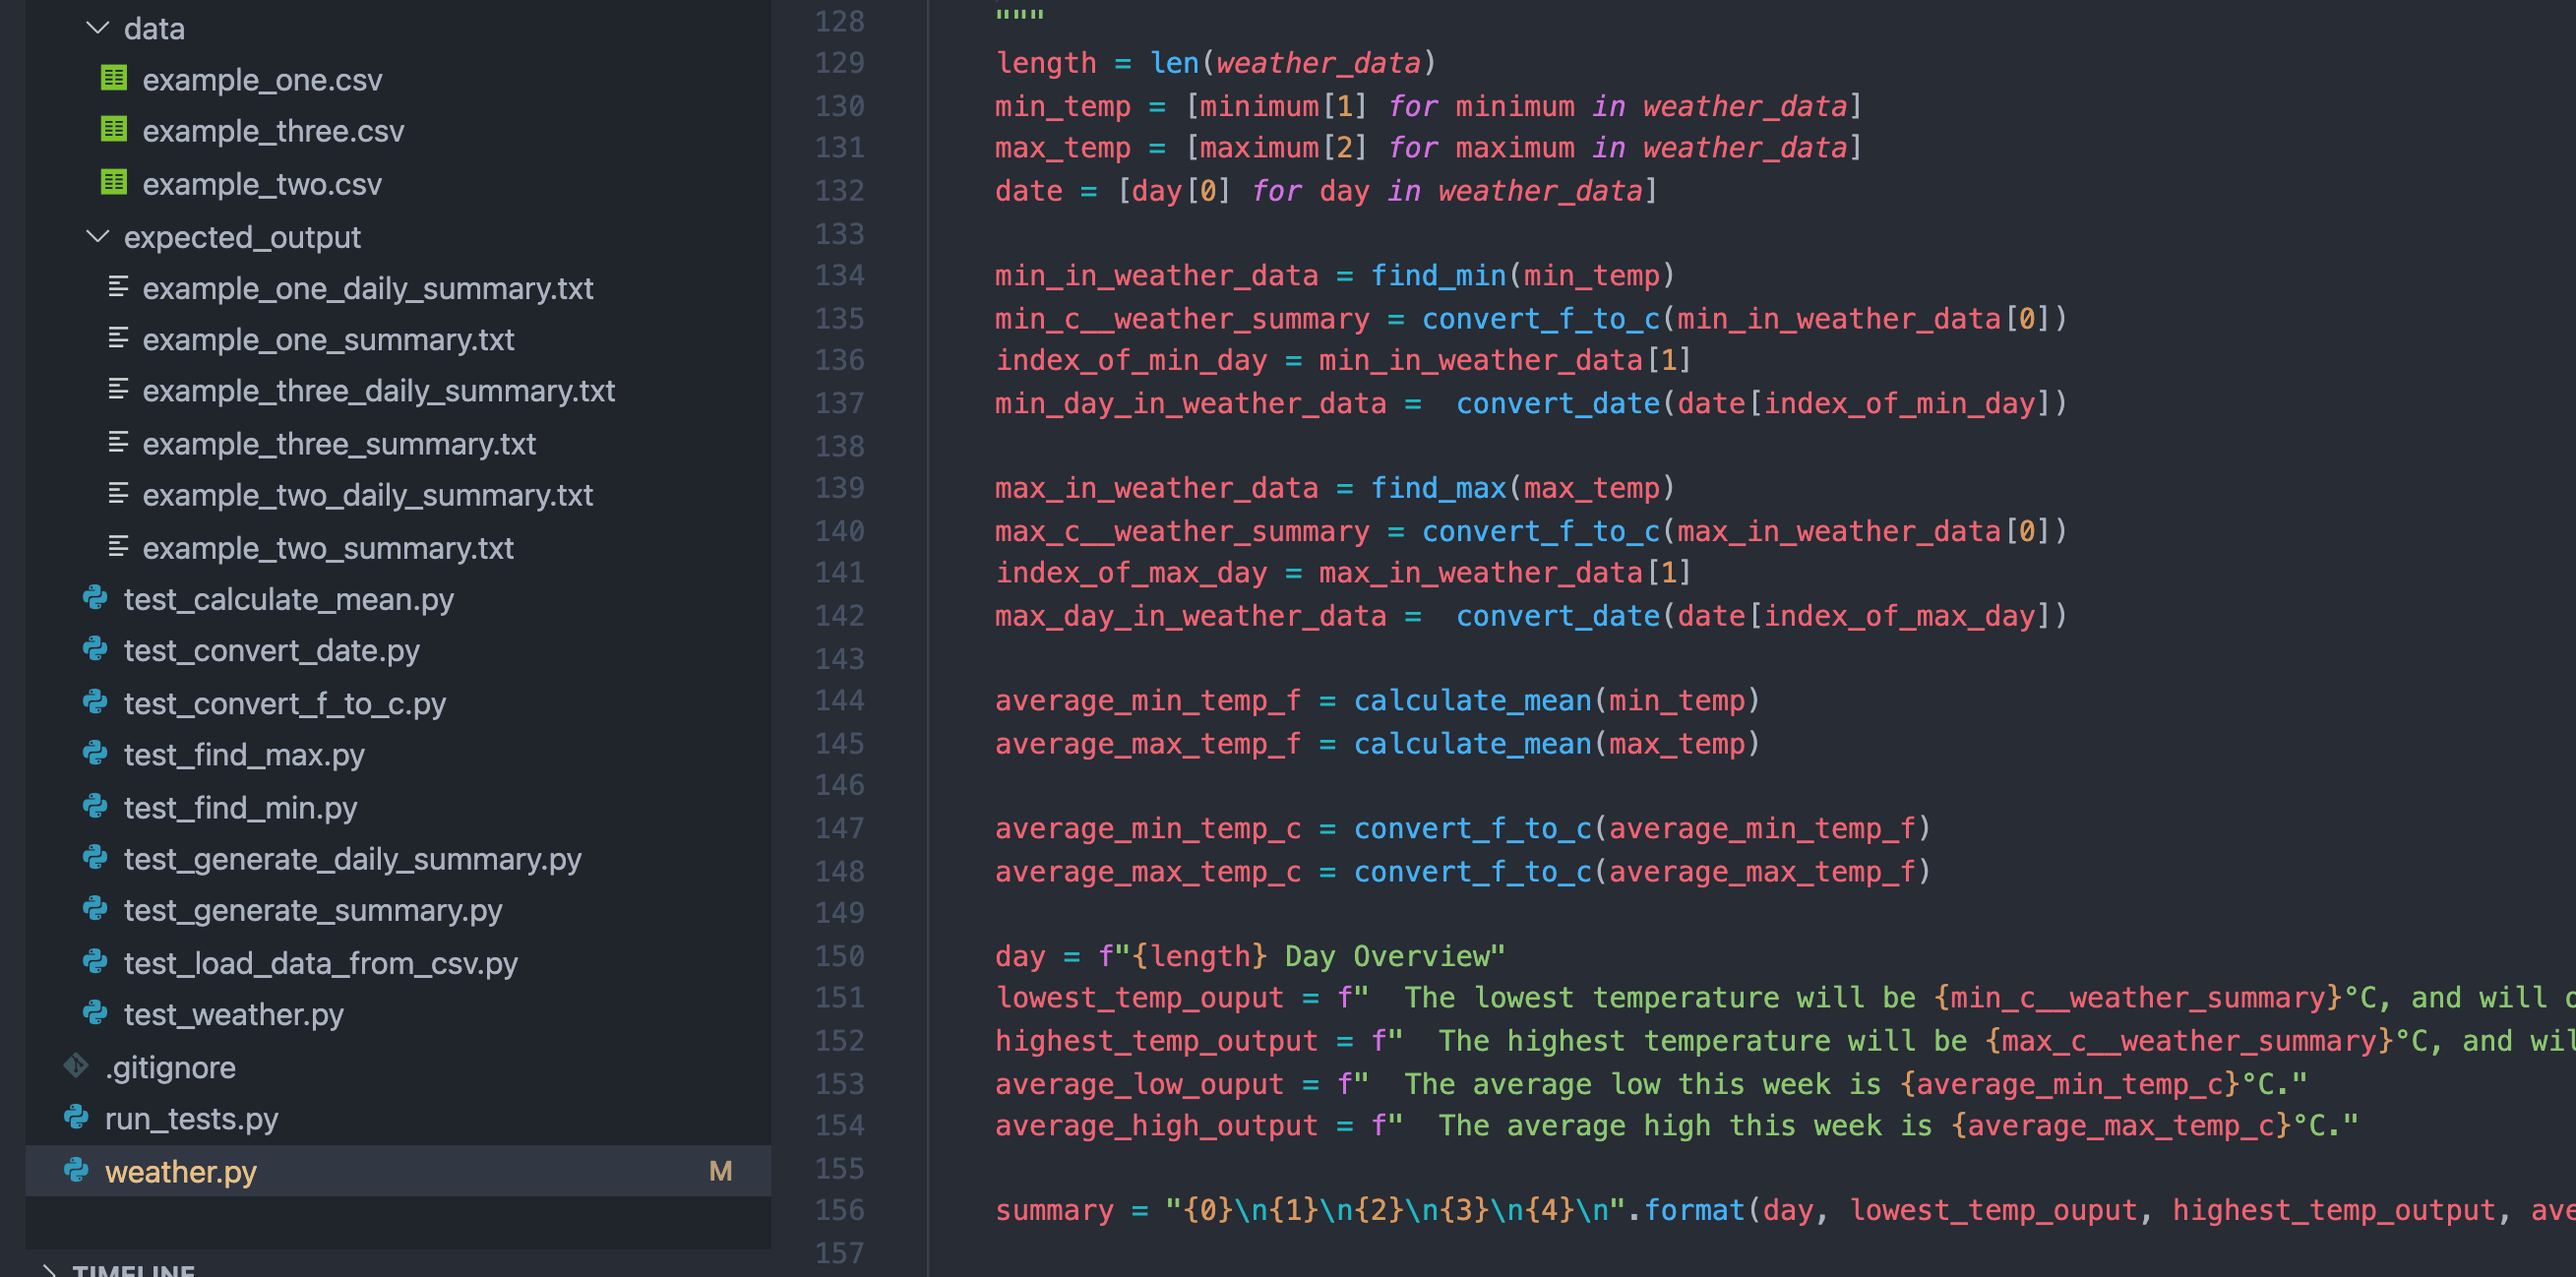Click convert_f_to_c on line 147
Screen dimensions: 2576x1277
click(x=1472, y=828)
